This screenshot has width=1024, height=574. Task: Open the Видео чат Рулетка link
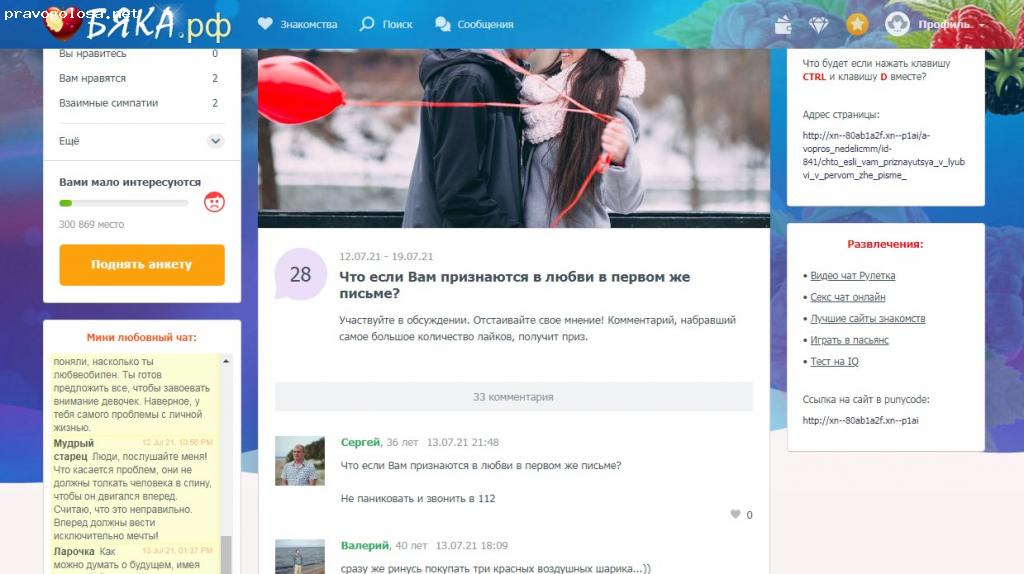point(852,276)
